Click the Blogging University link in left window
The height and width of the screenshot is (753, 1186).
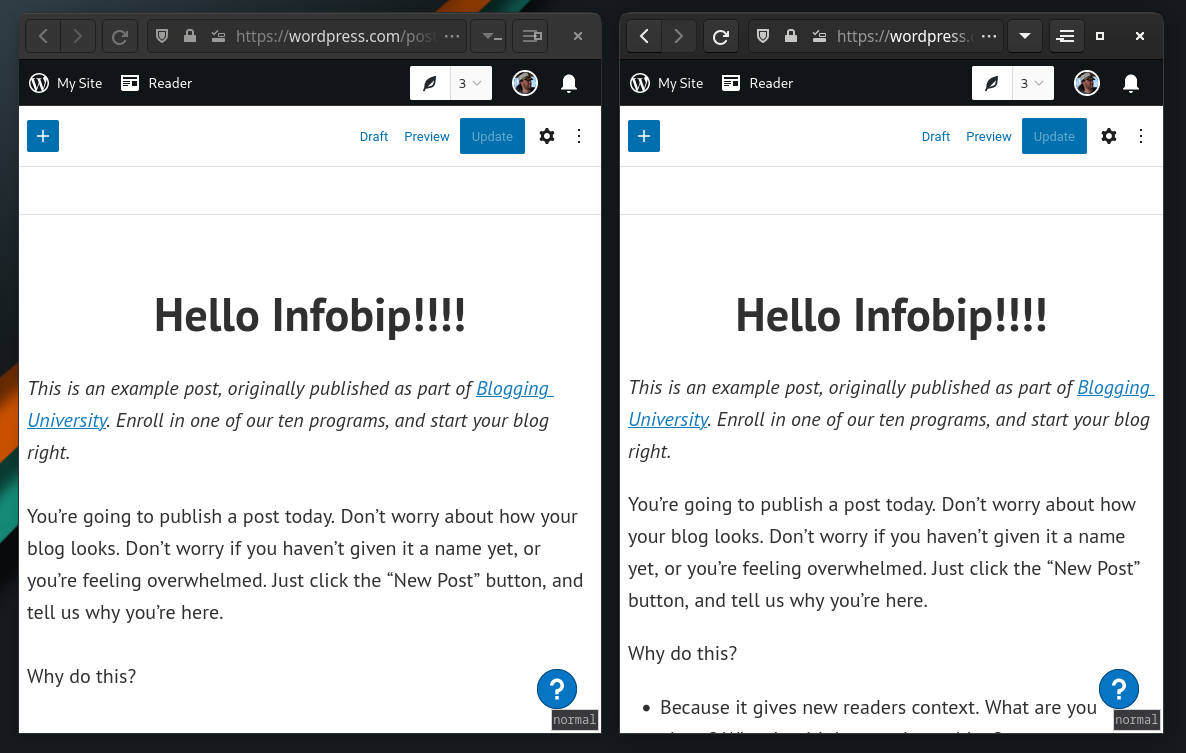click(x=514, y=389)
